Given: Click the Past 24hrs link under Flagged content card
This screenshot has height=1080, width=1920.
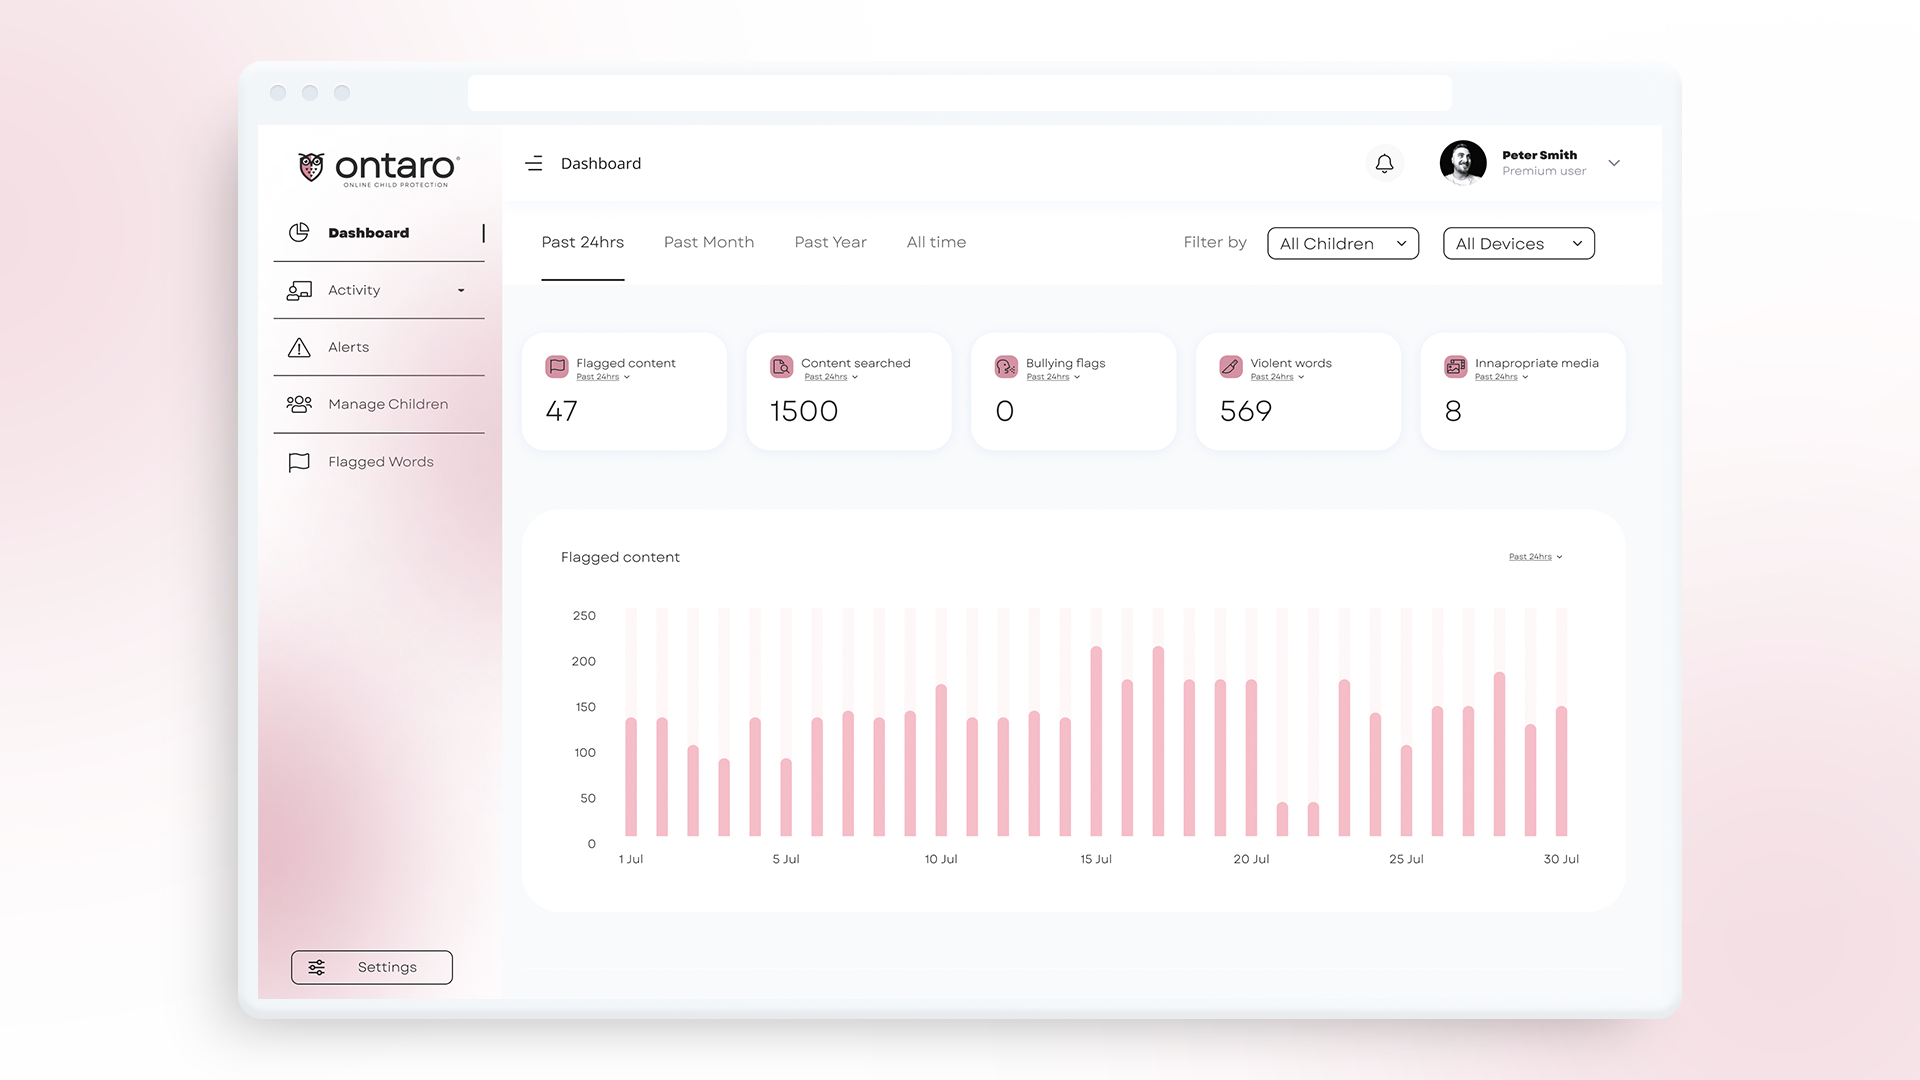Looking at the screenshot, I should (x=600, y=377).
